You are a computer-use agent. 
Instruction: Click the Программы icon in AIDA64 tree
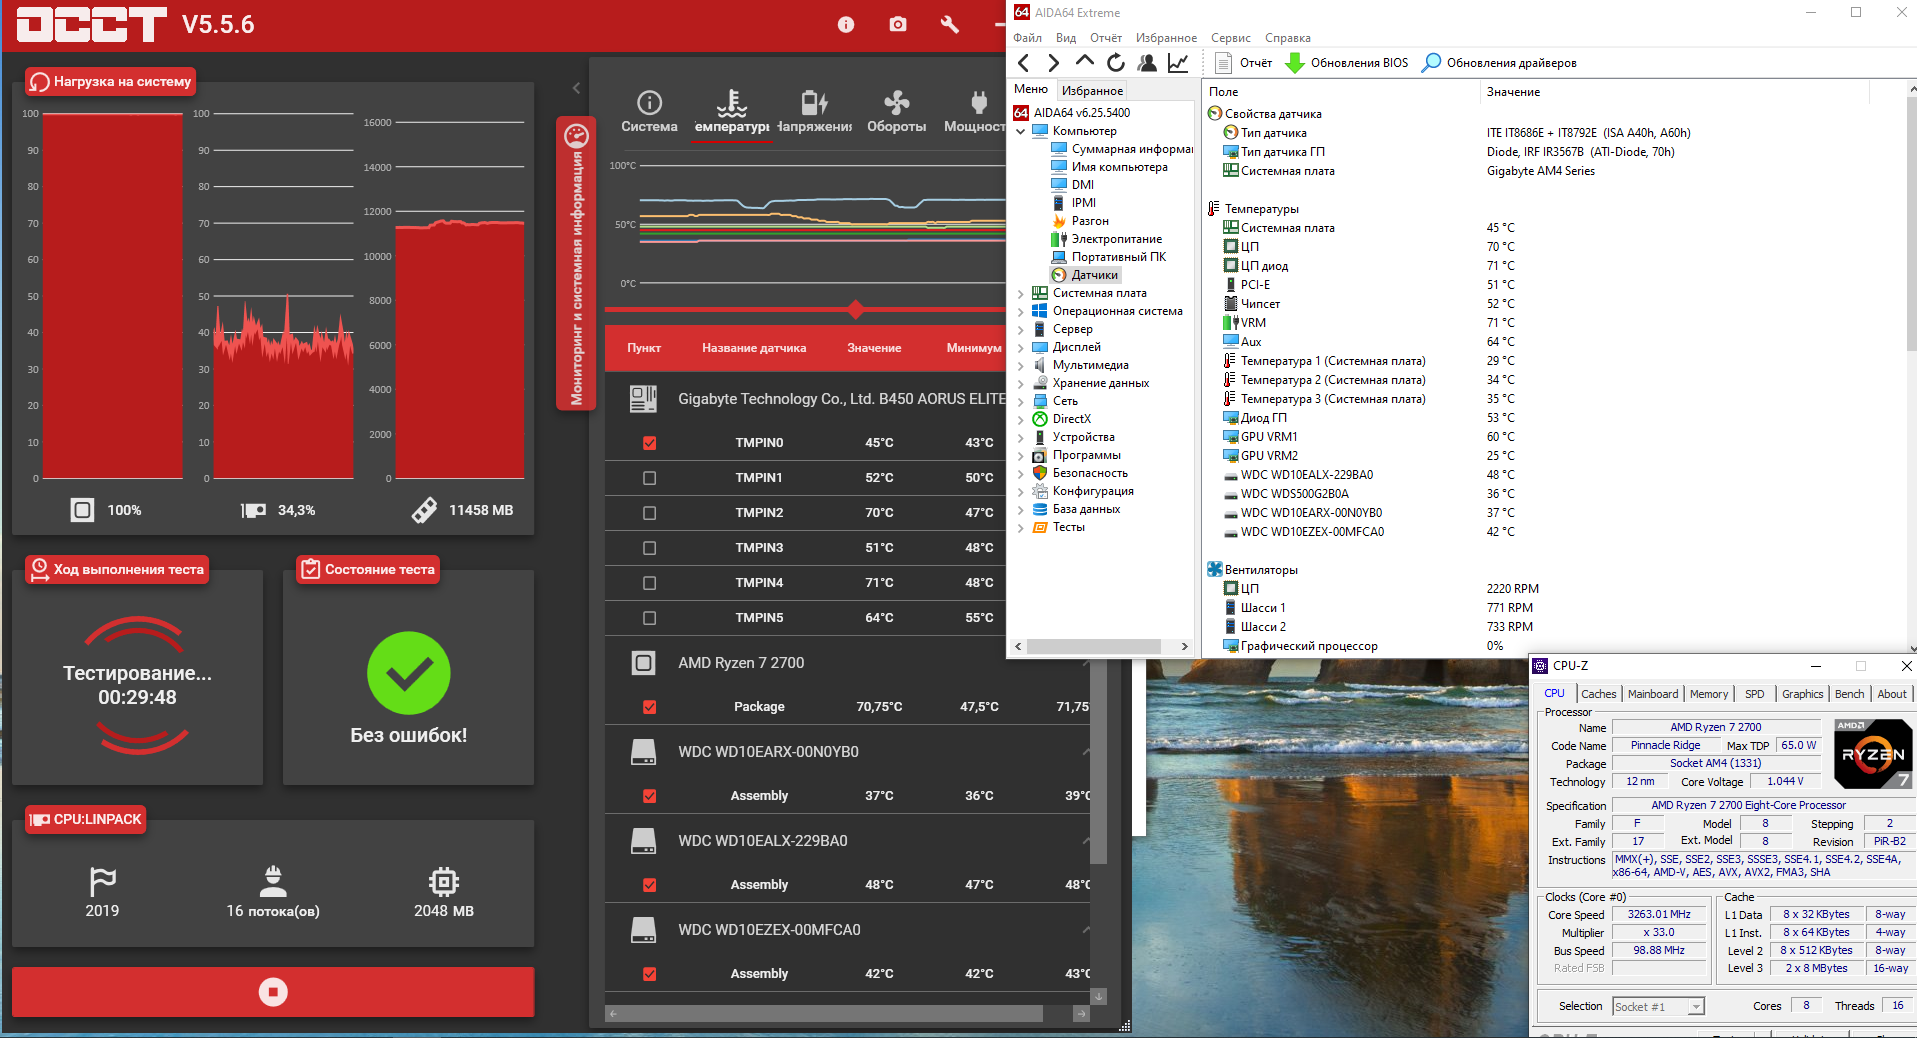[1040, 455]
